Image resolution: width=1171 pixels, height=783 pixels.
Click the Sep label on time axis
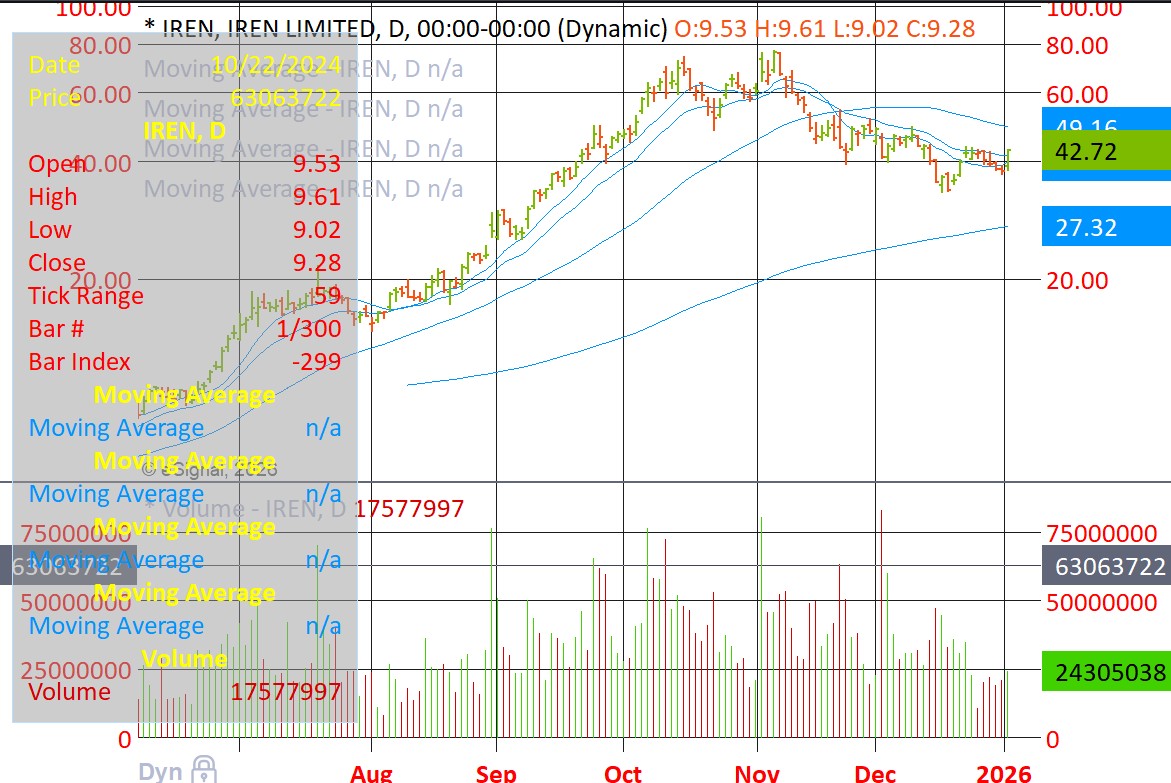click(x=496, y=773)
